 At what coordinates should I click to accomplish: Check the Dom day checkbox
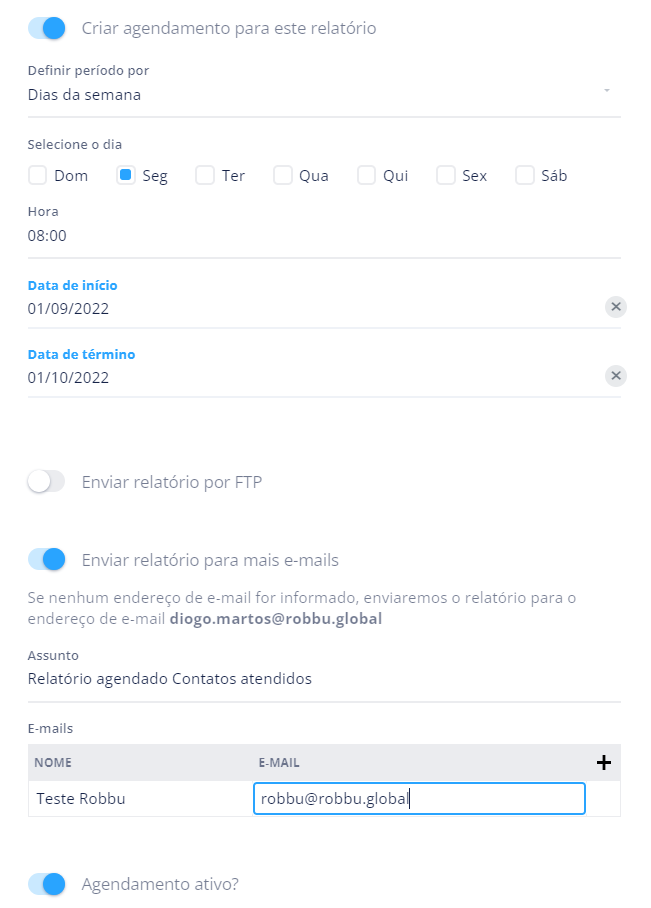click(x=38, y=176)
